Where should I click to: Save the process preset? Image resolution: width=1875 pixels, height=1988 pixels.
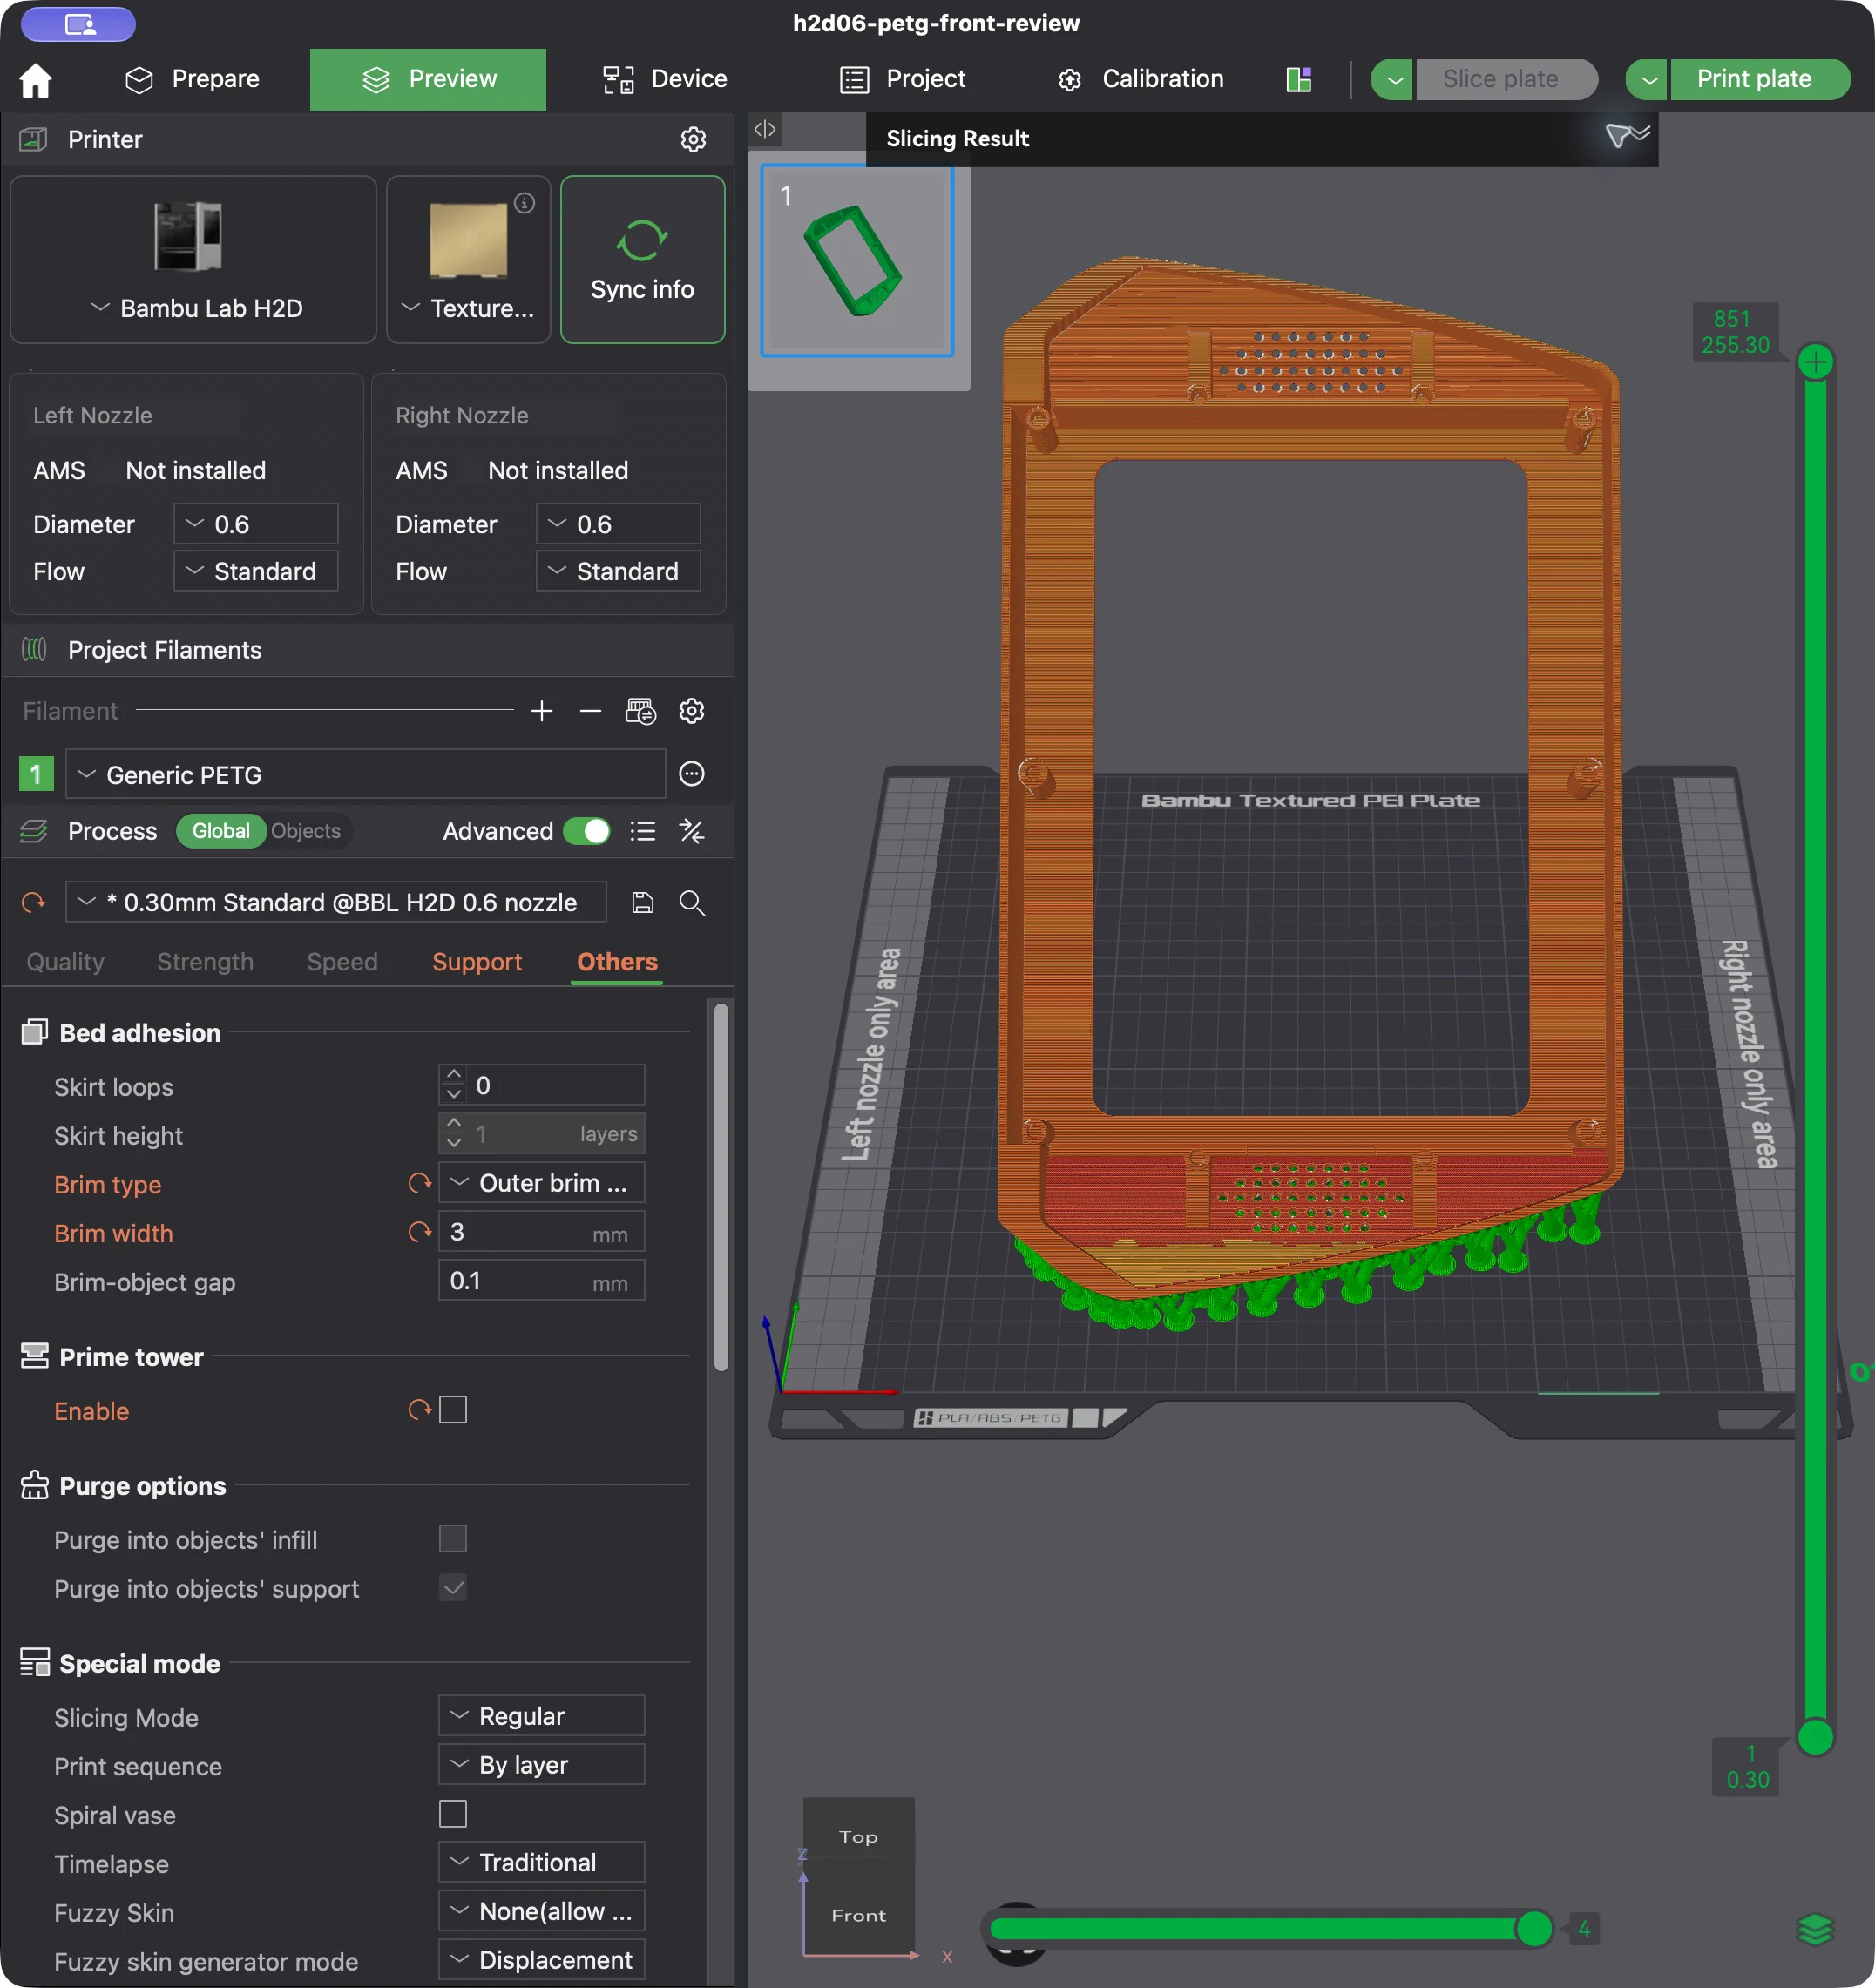coord(643,903)
